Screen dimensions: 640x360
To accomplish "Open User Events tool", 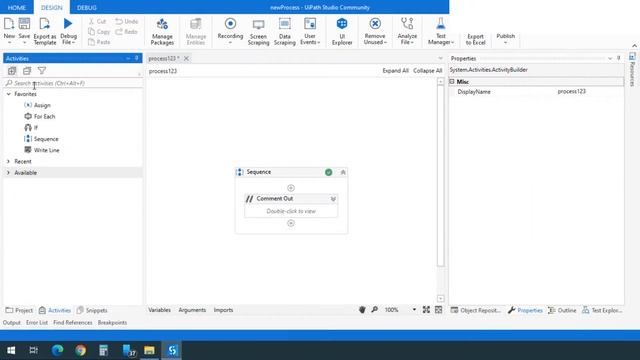I will click(310, 31).
